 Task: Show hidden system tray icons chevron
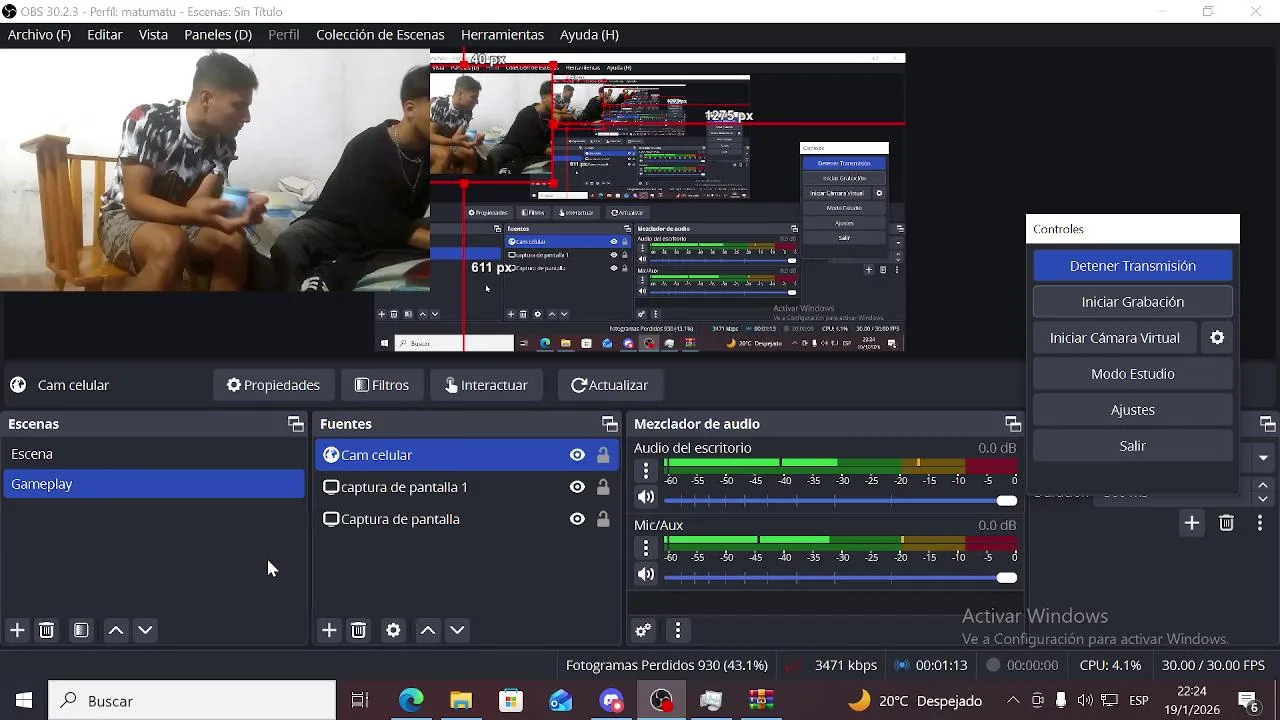[1013, 701]
